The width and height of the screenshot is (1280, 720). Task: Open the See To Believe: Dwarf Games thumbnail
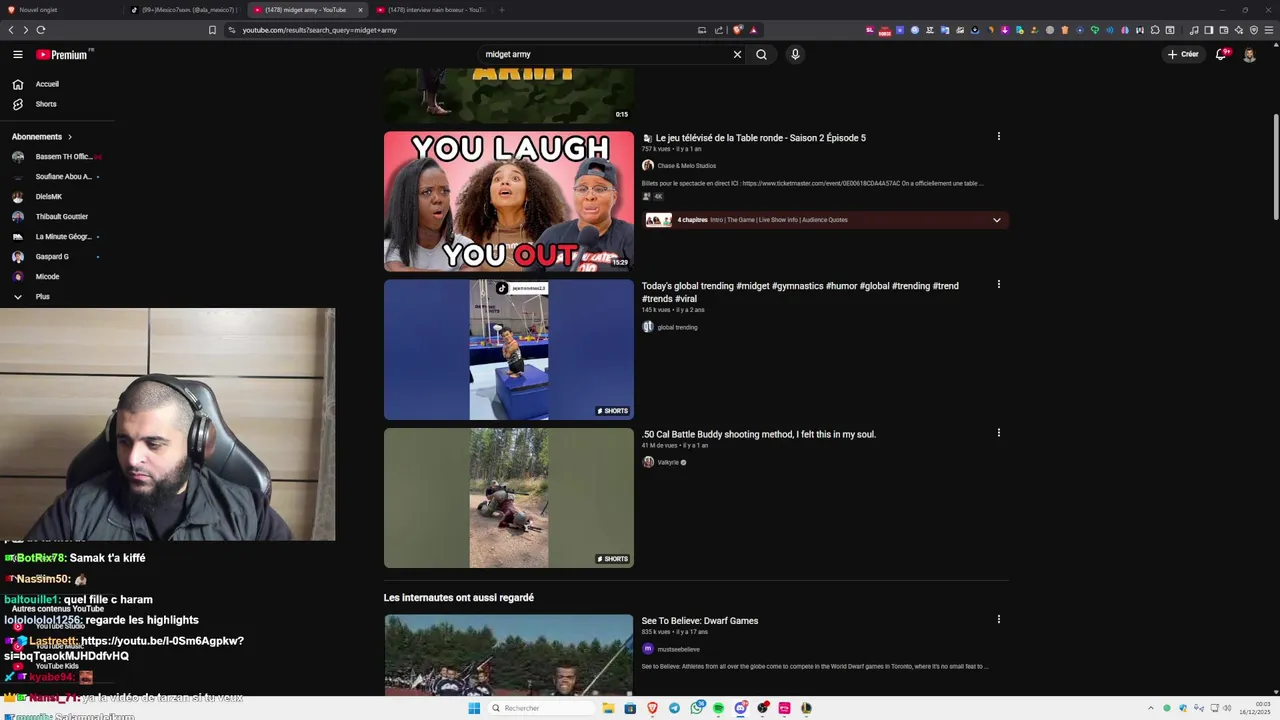pyautogui.click(x=509, y=655)
